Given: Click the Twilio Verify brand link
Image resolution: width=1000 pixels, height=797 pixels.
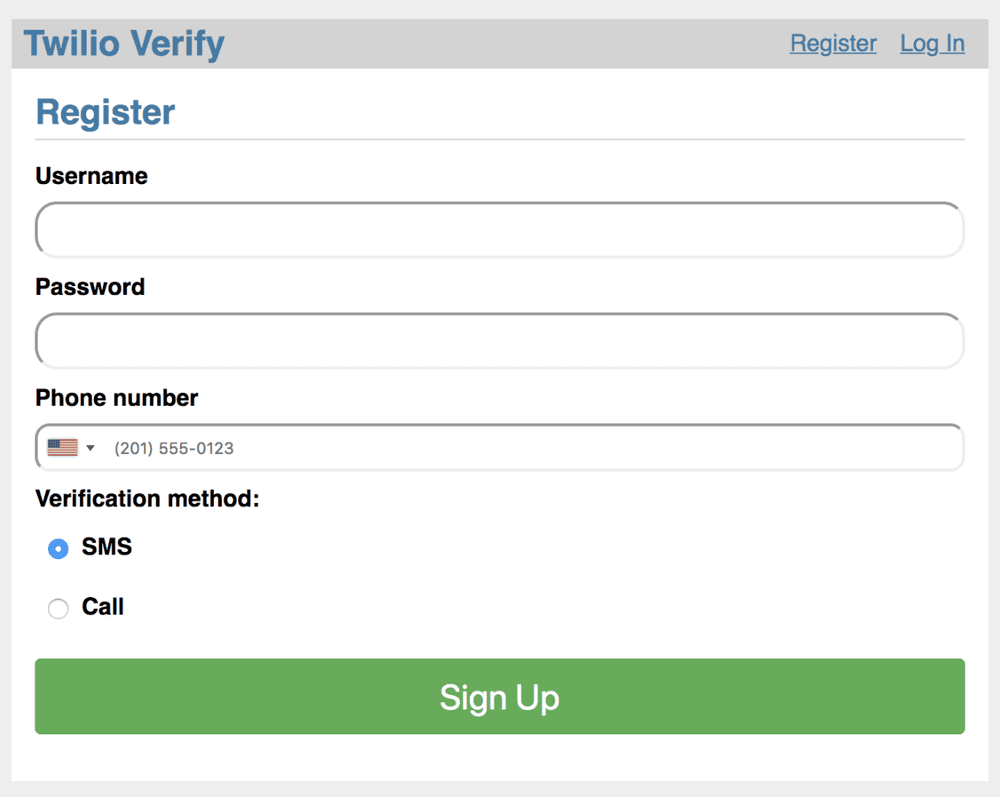Looking at the screenshot, I should 123,43.
